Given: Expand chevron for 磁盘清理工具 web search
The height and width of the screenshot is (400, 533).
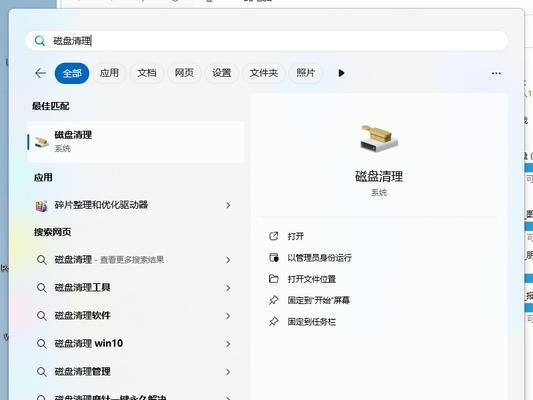Looking at the screenshot, I should [228, 288].
